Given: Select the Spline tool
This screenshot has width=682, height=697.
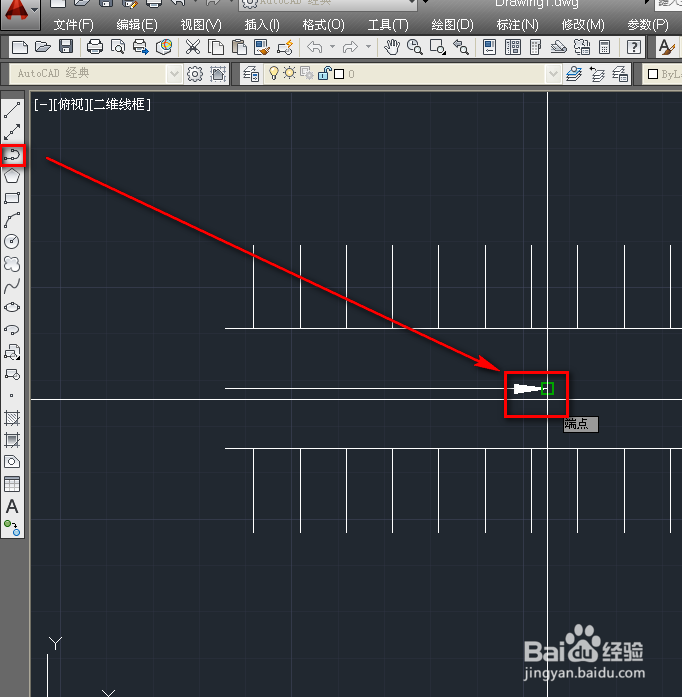Looking at the screenshot, I should [12, 286].
